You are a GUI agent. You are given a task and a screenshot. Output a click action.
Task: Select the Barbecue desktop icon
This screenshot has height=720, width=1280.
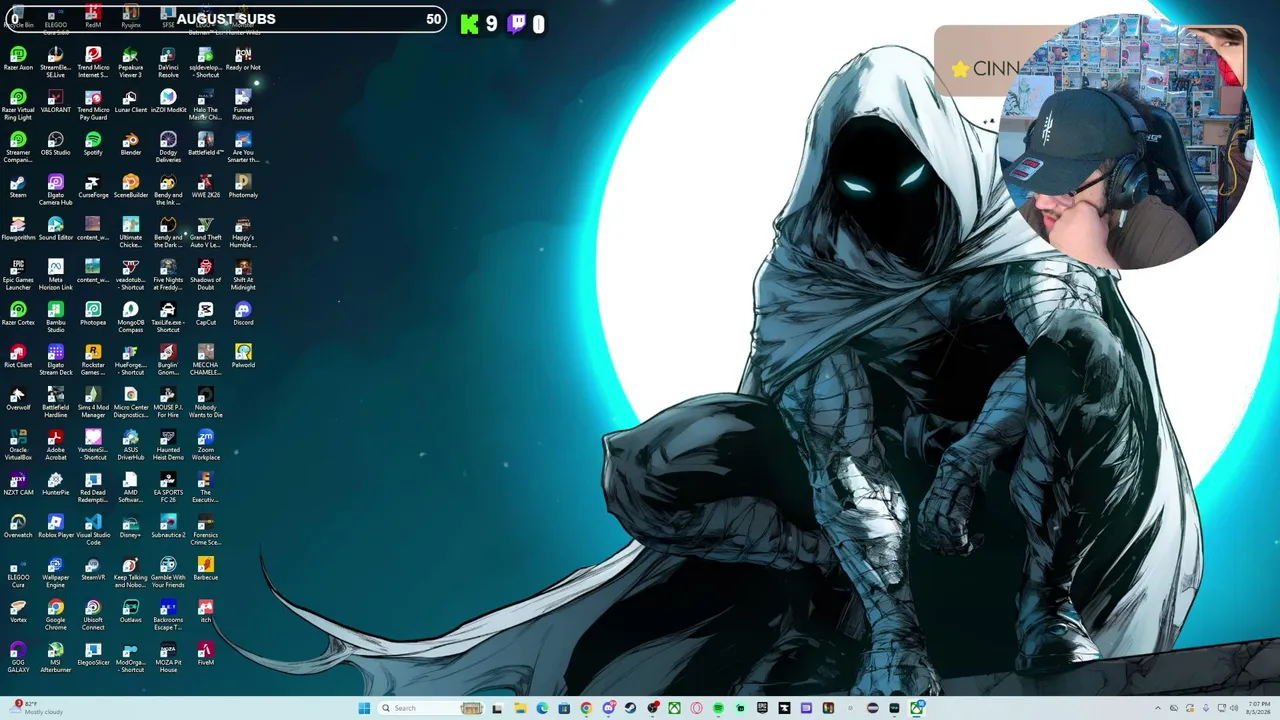pyautogui.click(x=206, y=570)
